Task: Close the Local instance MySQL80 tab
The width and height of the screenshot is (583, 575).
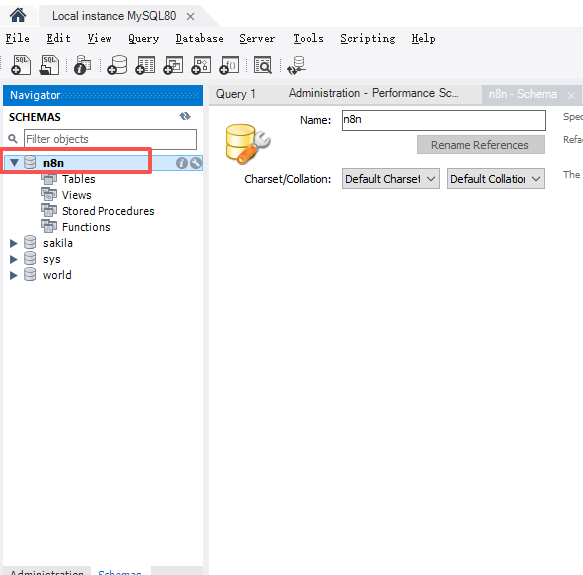Action: click(x=190, y=16)
